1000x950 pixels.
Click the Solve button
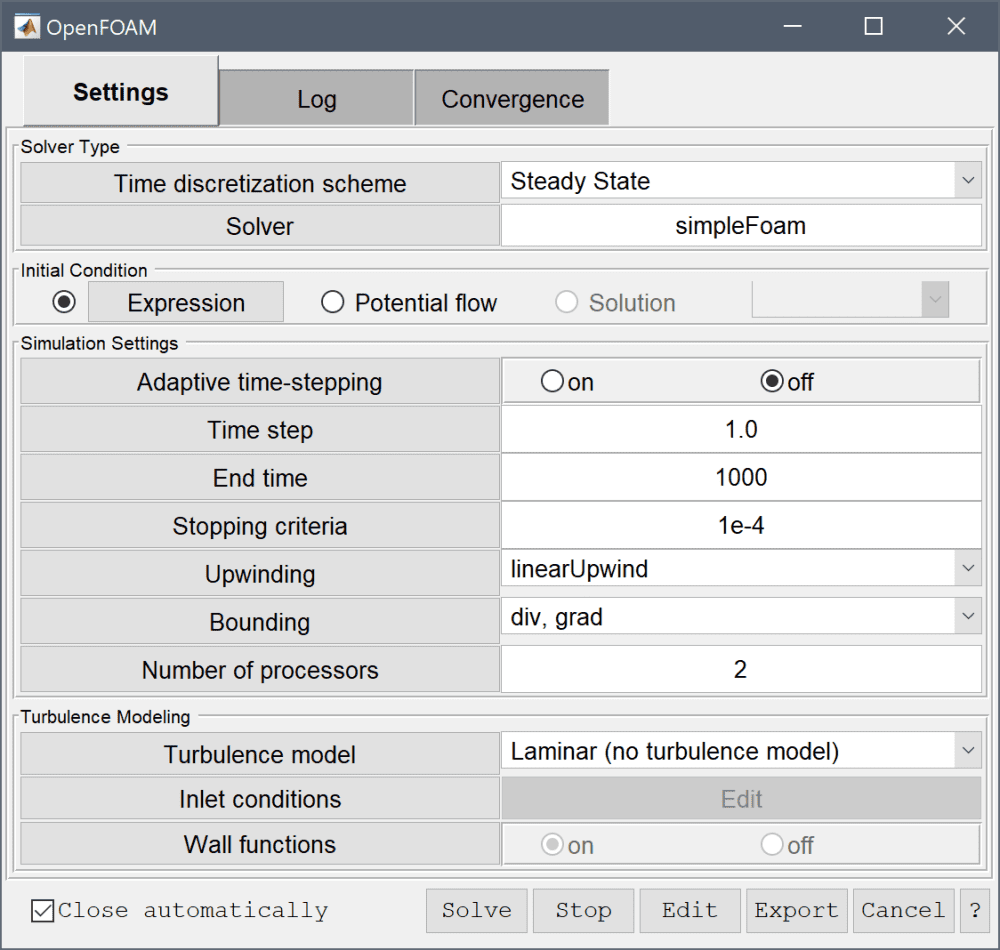point(477,910)
